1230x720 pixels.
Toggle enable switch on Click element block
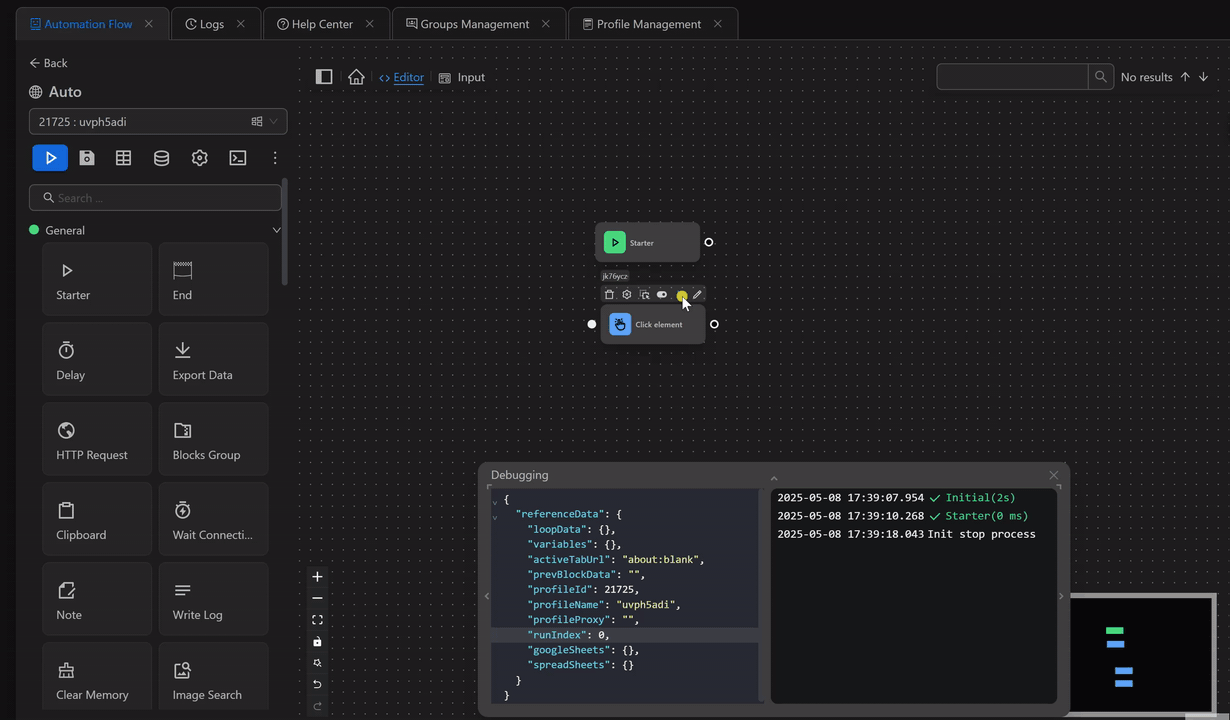coord(662,295)
